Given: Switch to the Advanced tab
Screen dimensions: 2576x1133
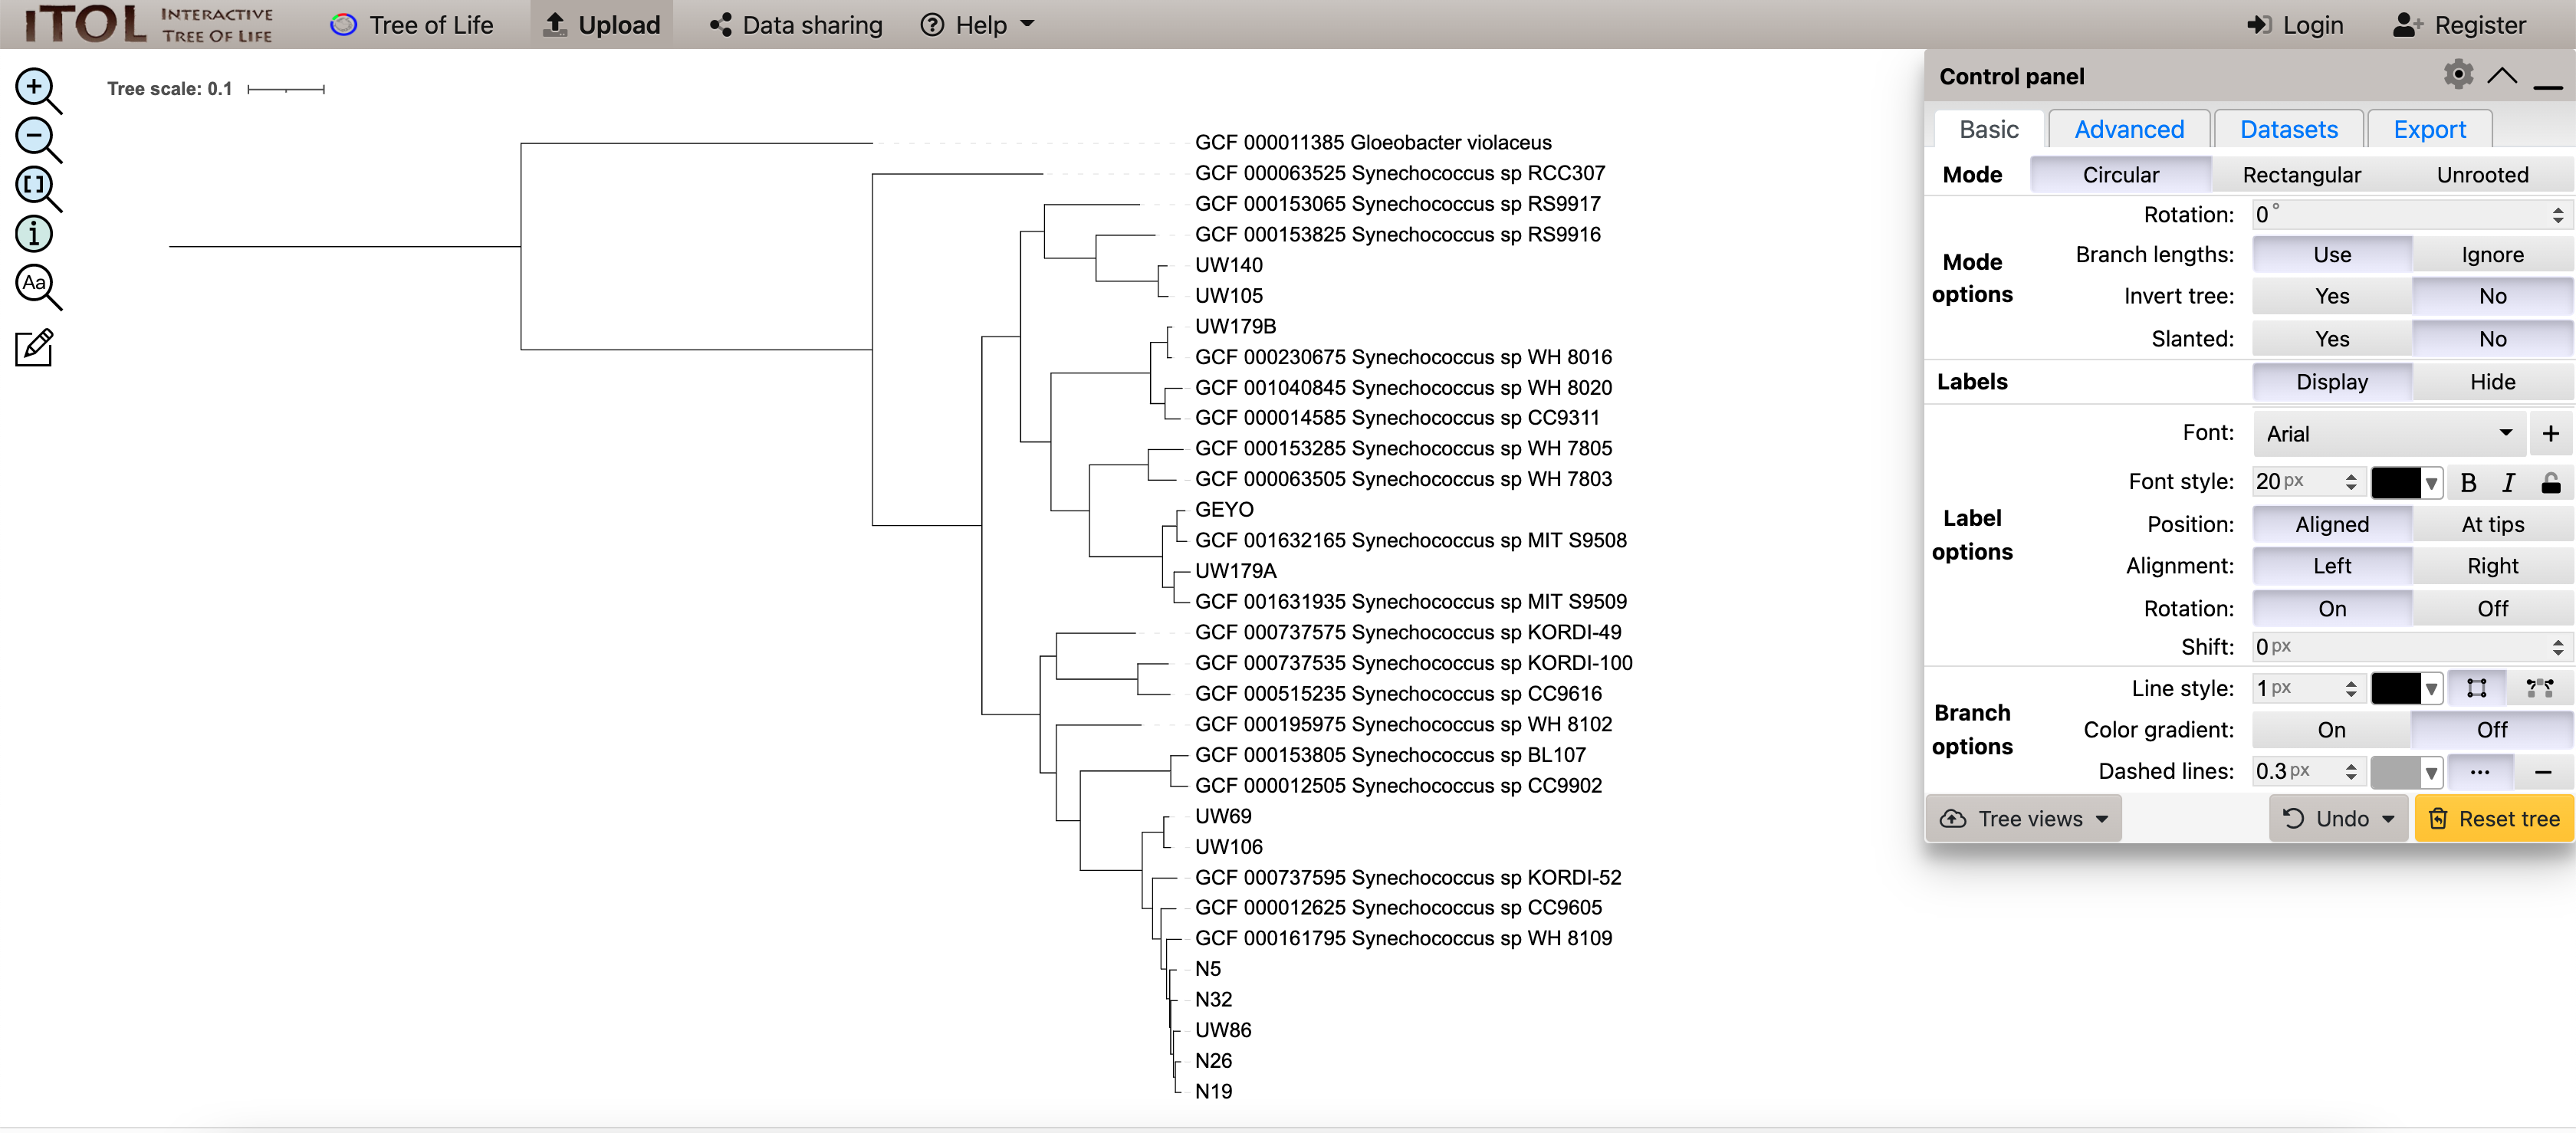Looking at the screenshot, I should point(2128,130).
